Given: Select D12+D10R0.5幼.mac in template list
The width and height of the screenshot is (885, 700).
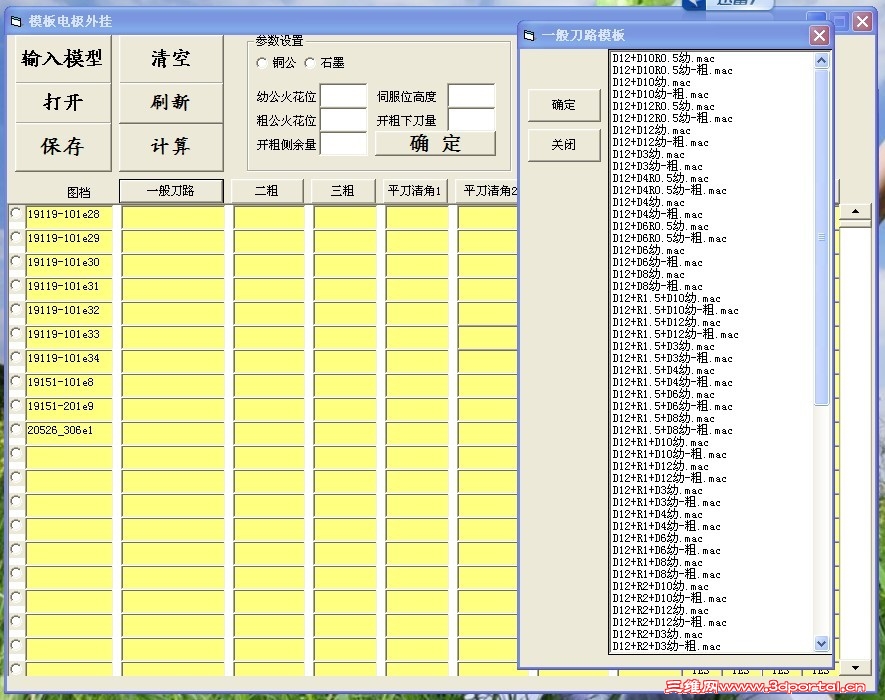Looking at the screenshot, I should (x=663, y=58).
